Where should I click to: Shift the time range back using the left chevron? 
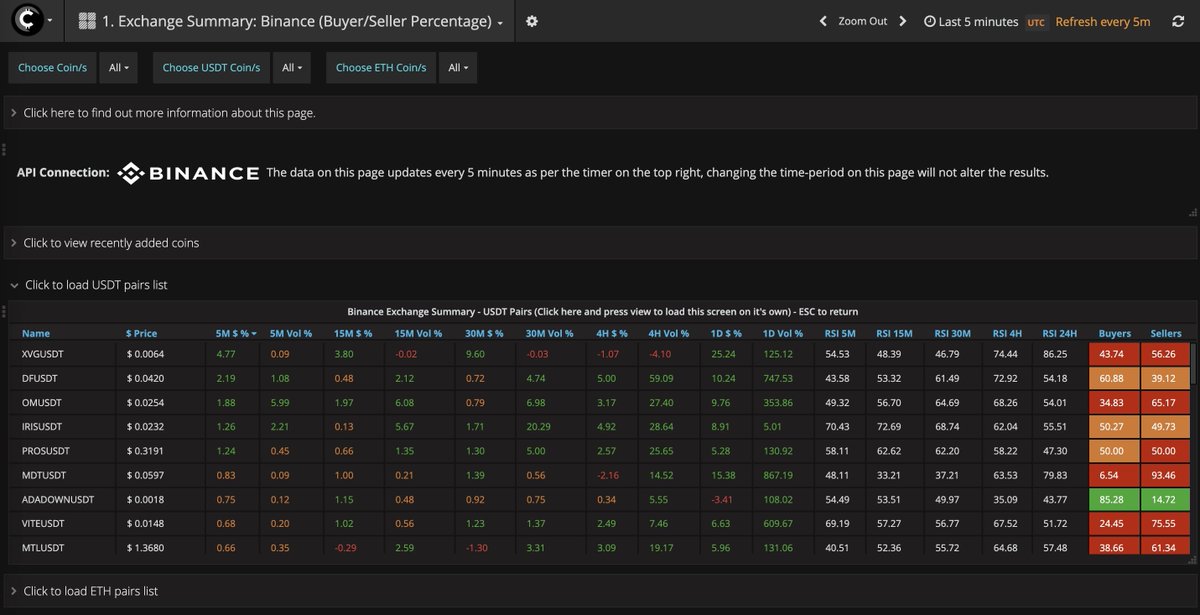coord(823,20)
